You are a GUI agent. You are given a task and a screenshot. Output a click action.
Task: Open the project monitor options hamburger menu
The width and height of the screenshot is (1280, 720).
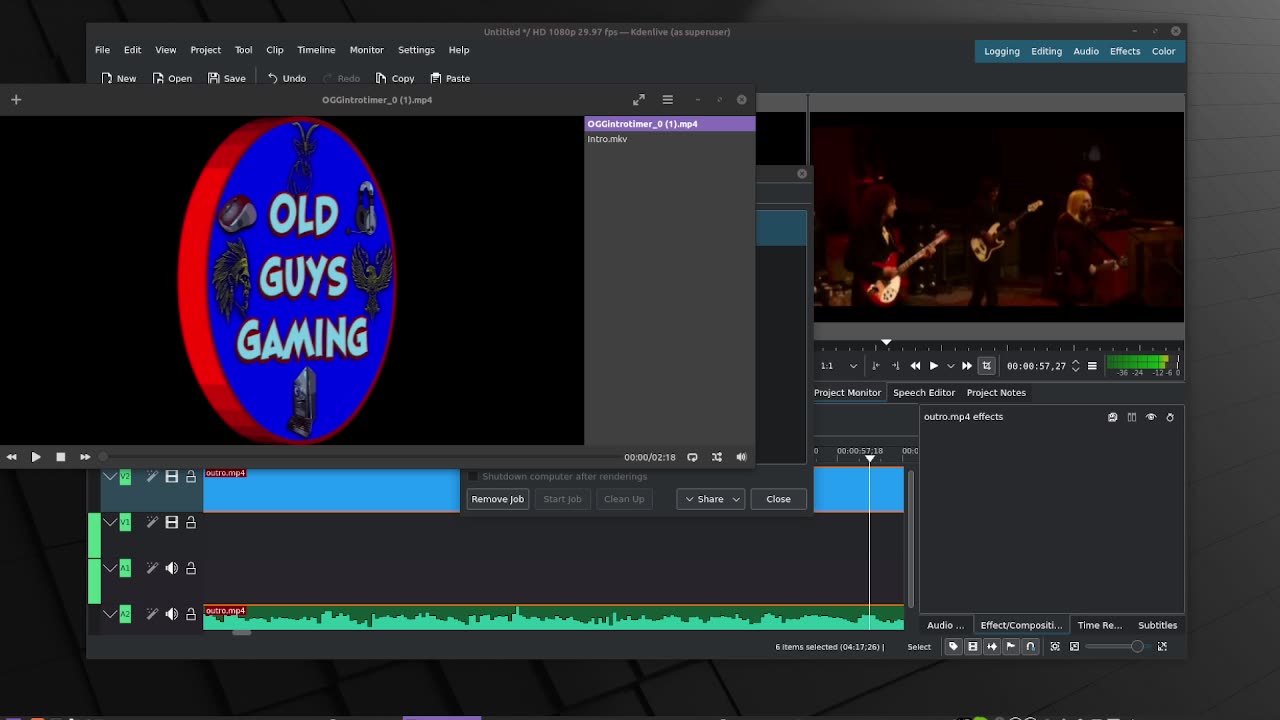pos(1092,366)
